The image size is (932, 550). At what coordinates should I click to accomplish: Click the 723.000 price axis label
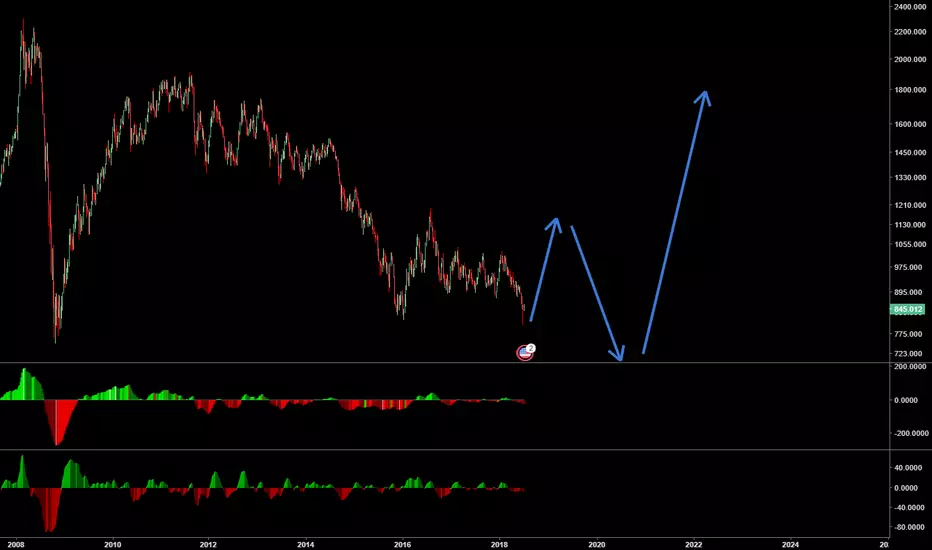tap(908, 354)
